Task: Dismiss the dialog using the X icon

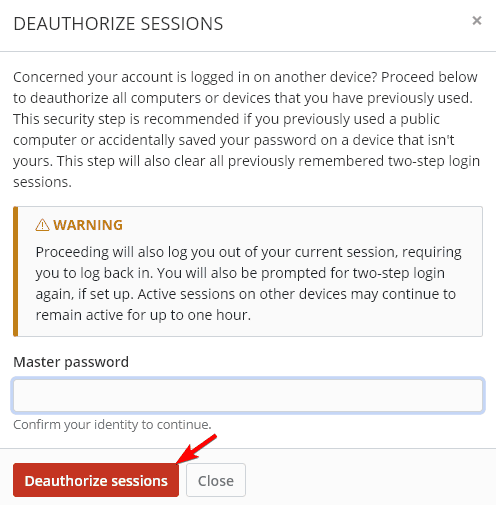Action: [x=477, y=21]
